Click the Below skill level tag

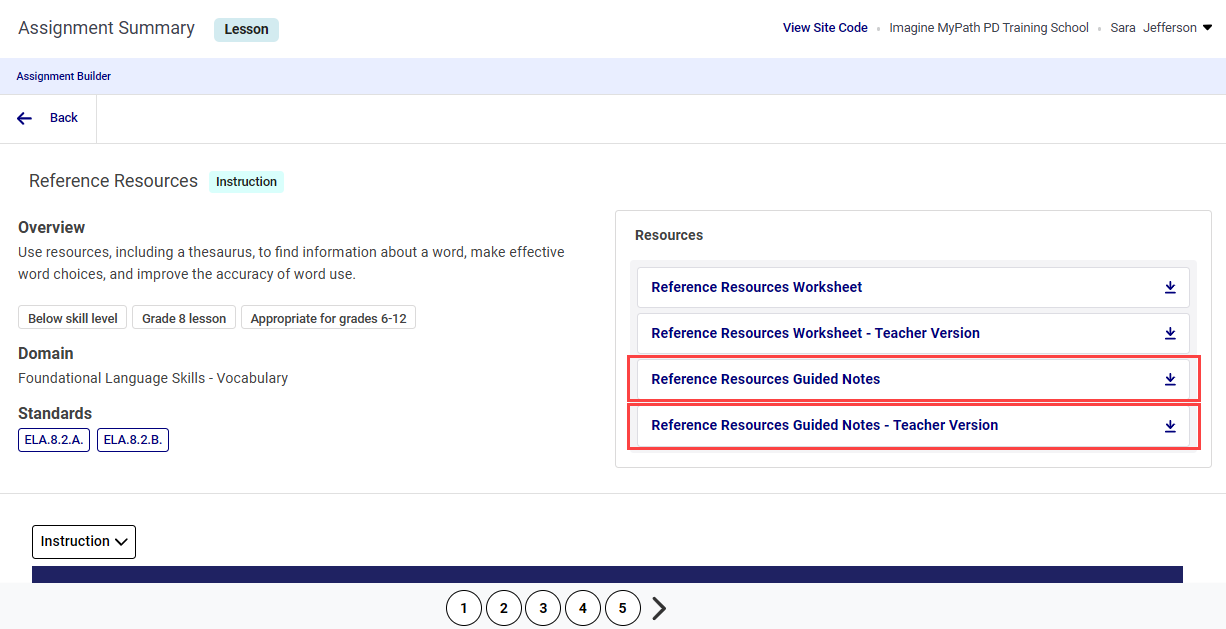pos(73,318)
